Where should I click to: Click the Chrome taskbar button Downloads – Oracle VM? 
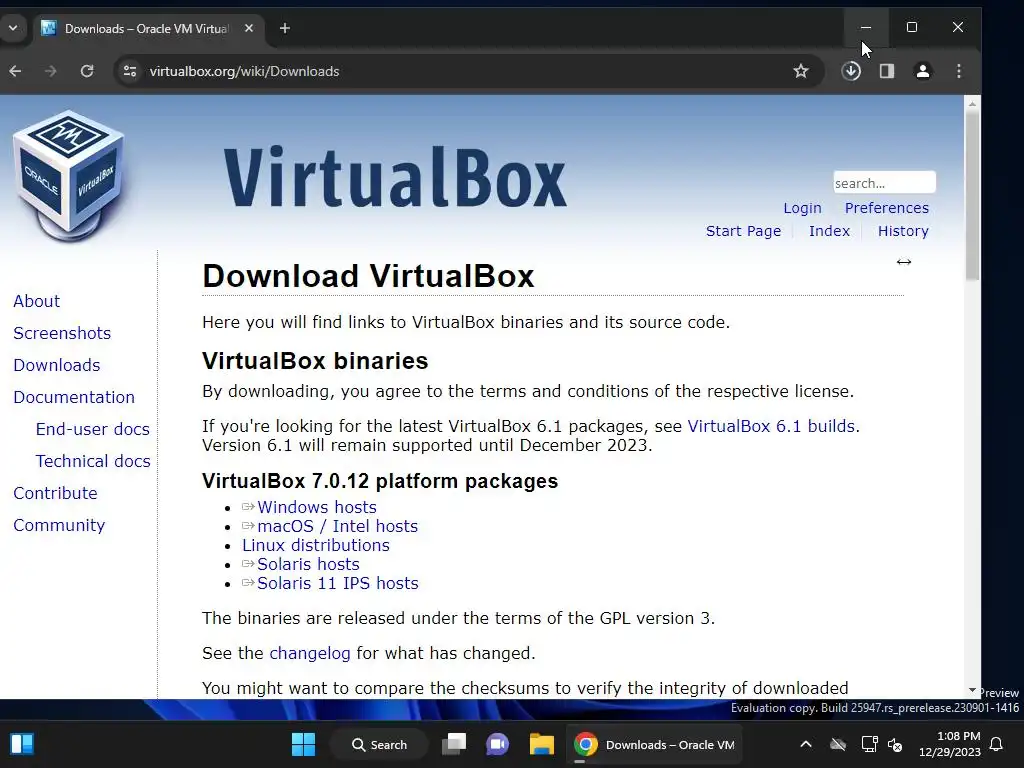[x=654, y=744]
